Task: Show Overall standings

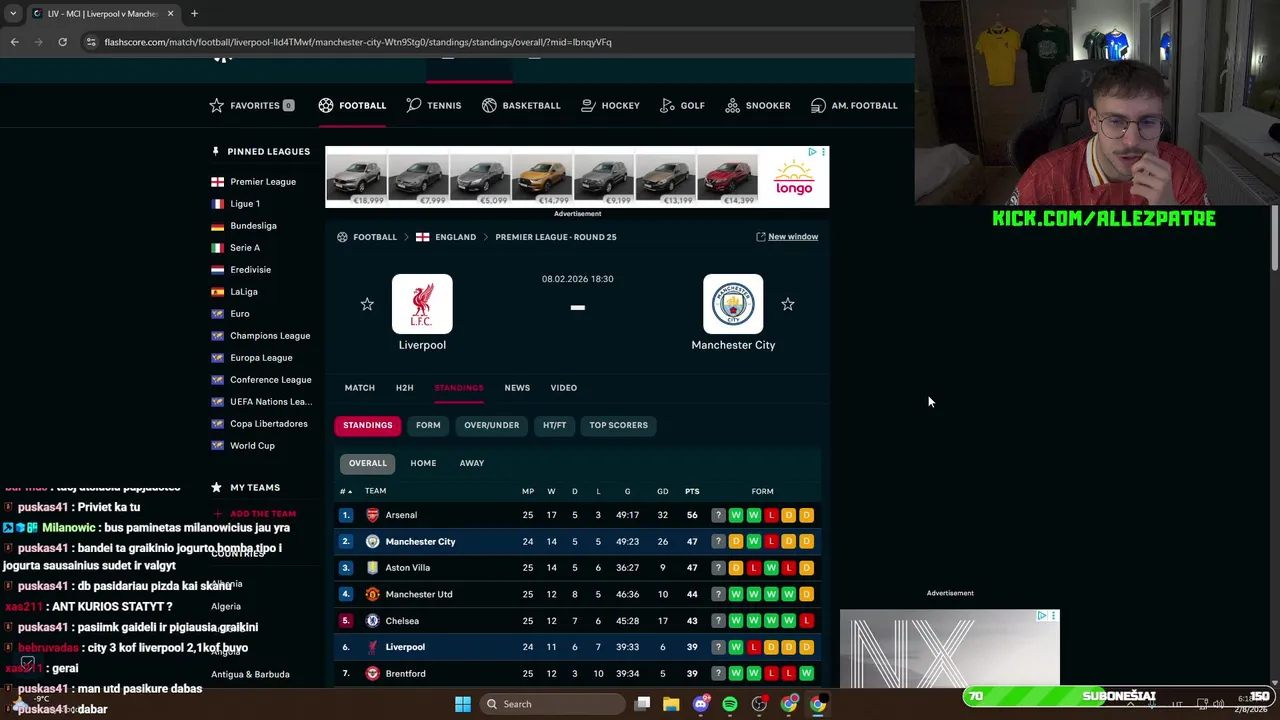Action: 367,463
